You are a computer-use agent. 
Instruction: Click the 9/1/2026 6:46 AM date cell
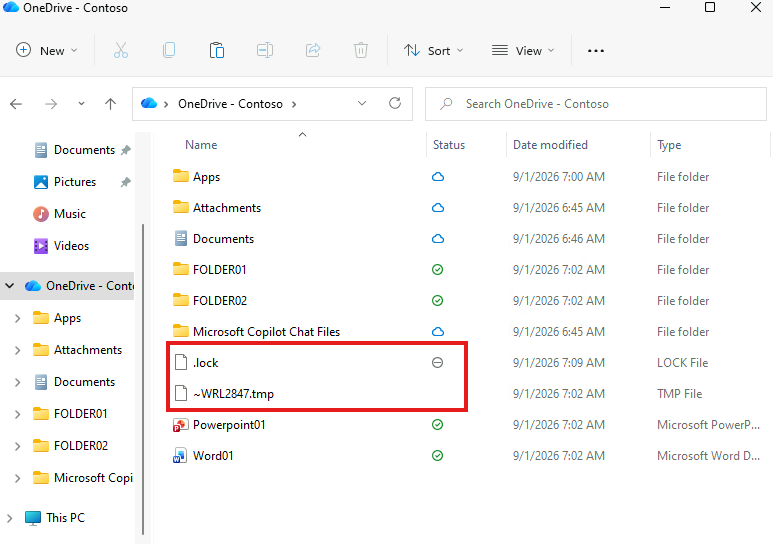[x=559, y=239]
